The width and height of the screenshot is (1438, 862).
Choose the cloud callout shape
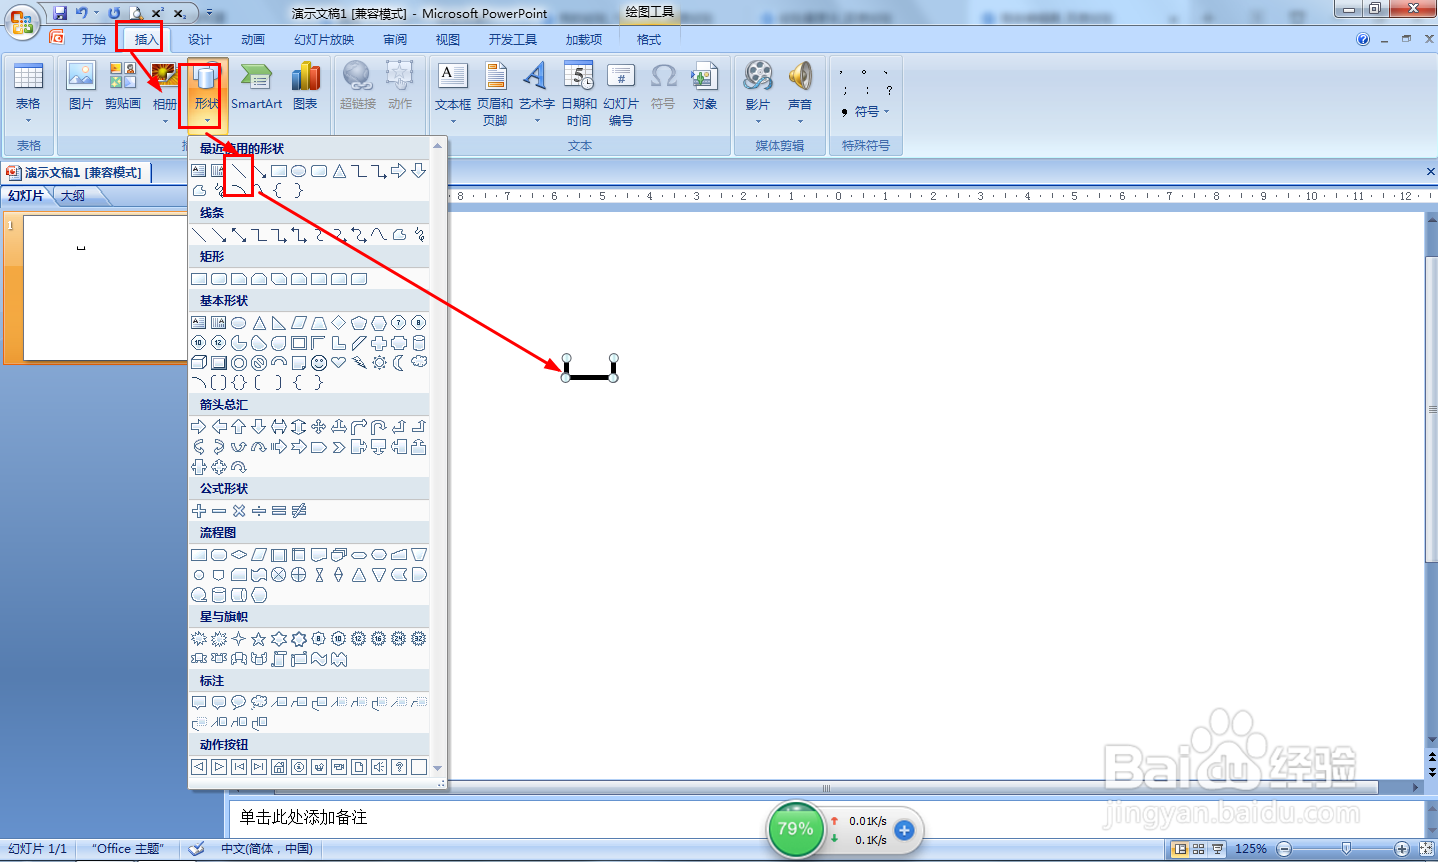pyautogui.click(x=259, y=702)
